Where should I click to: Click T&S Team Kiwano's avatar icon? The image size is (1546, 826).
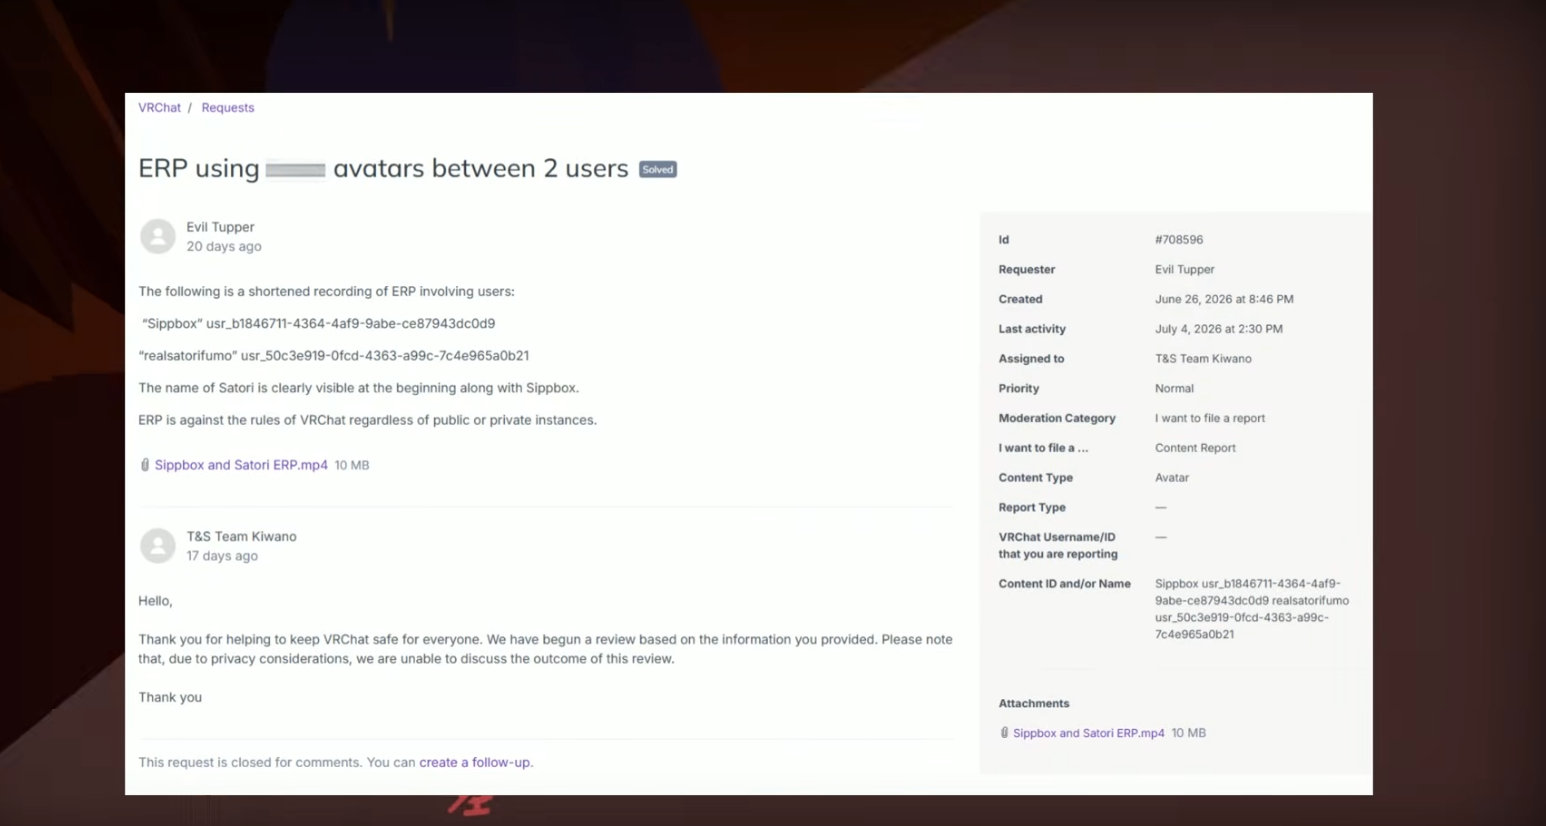pos(157,546)
